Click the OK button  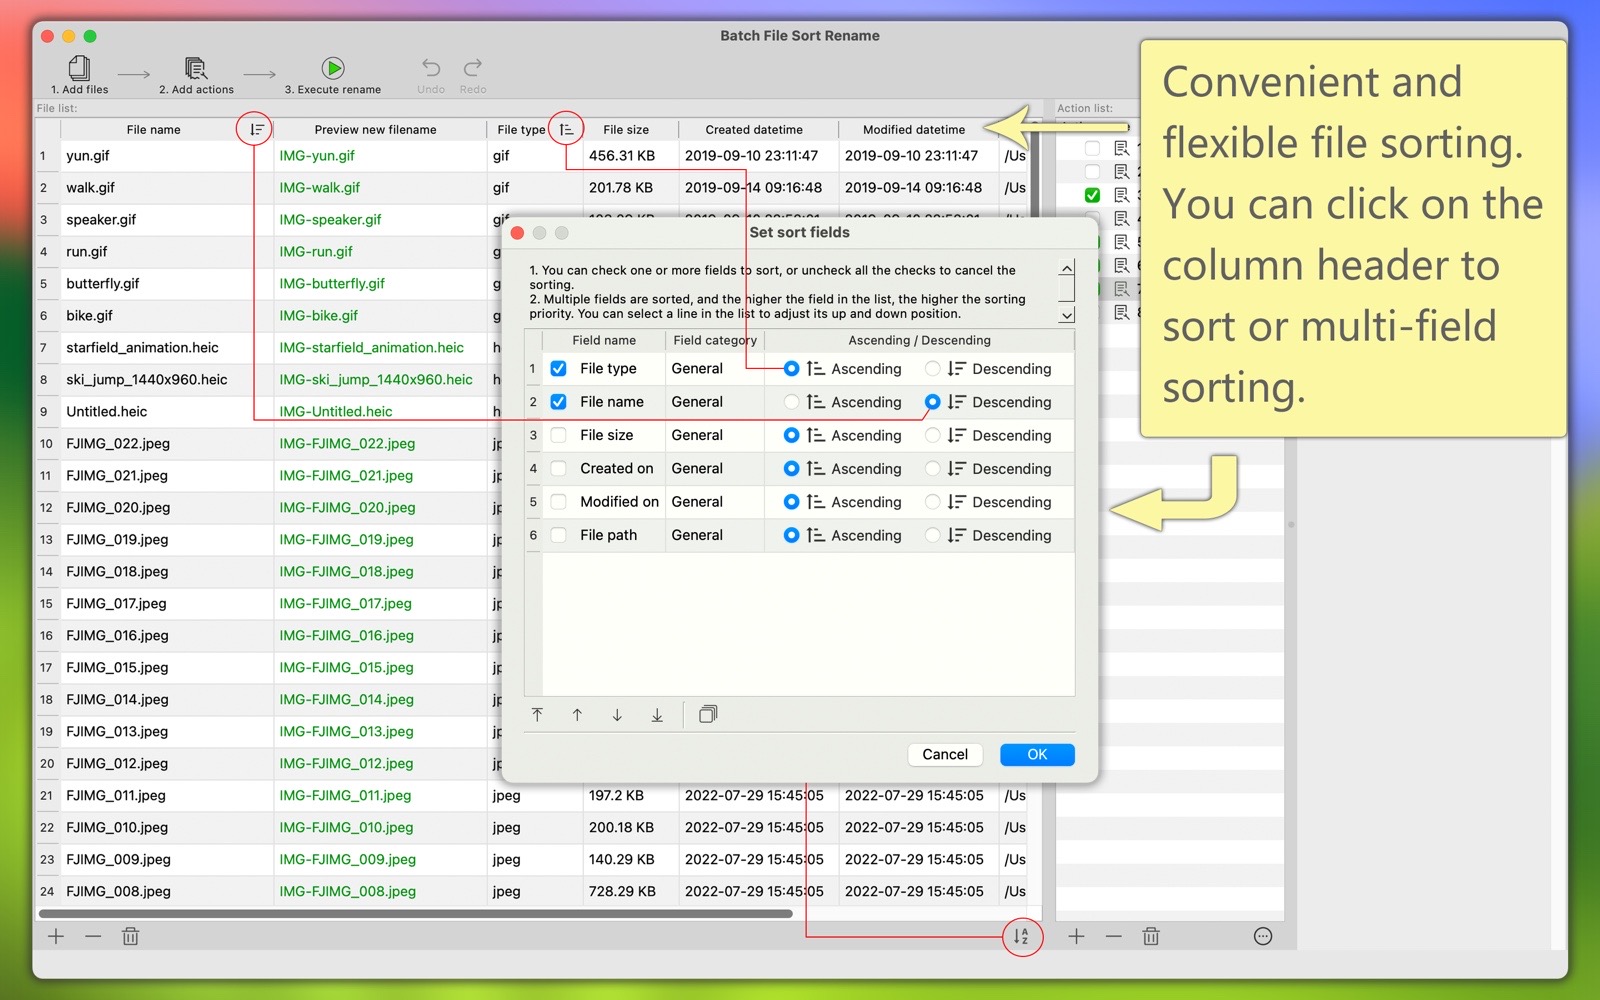[x=1037, y=755]
